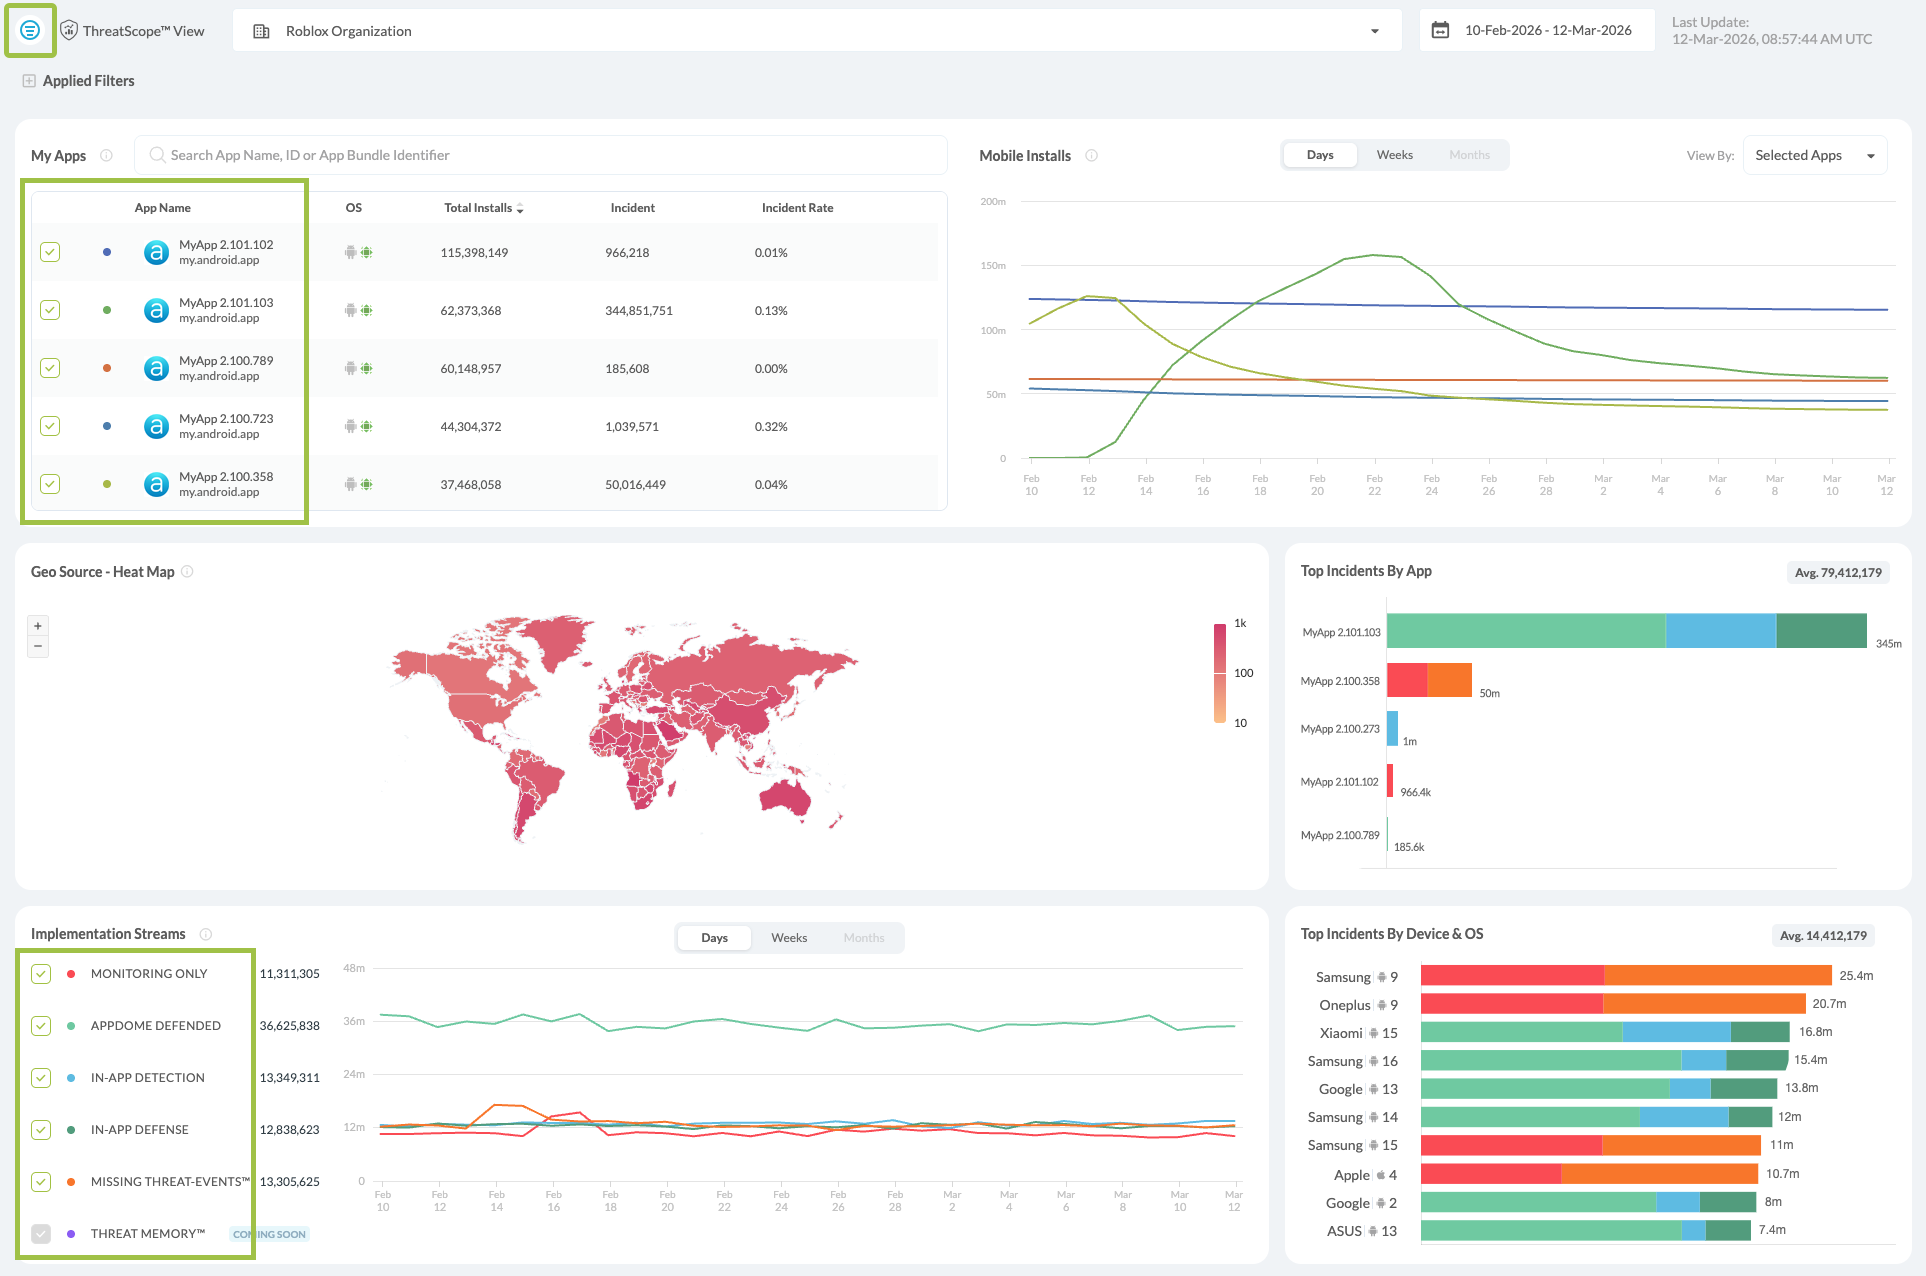
Task: Zoom out on the heat map
Action: 38,646
